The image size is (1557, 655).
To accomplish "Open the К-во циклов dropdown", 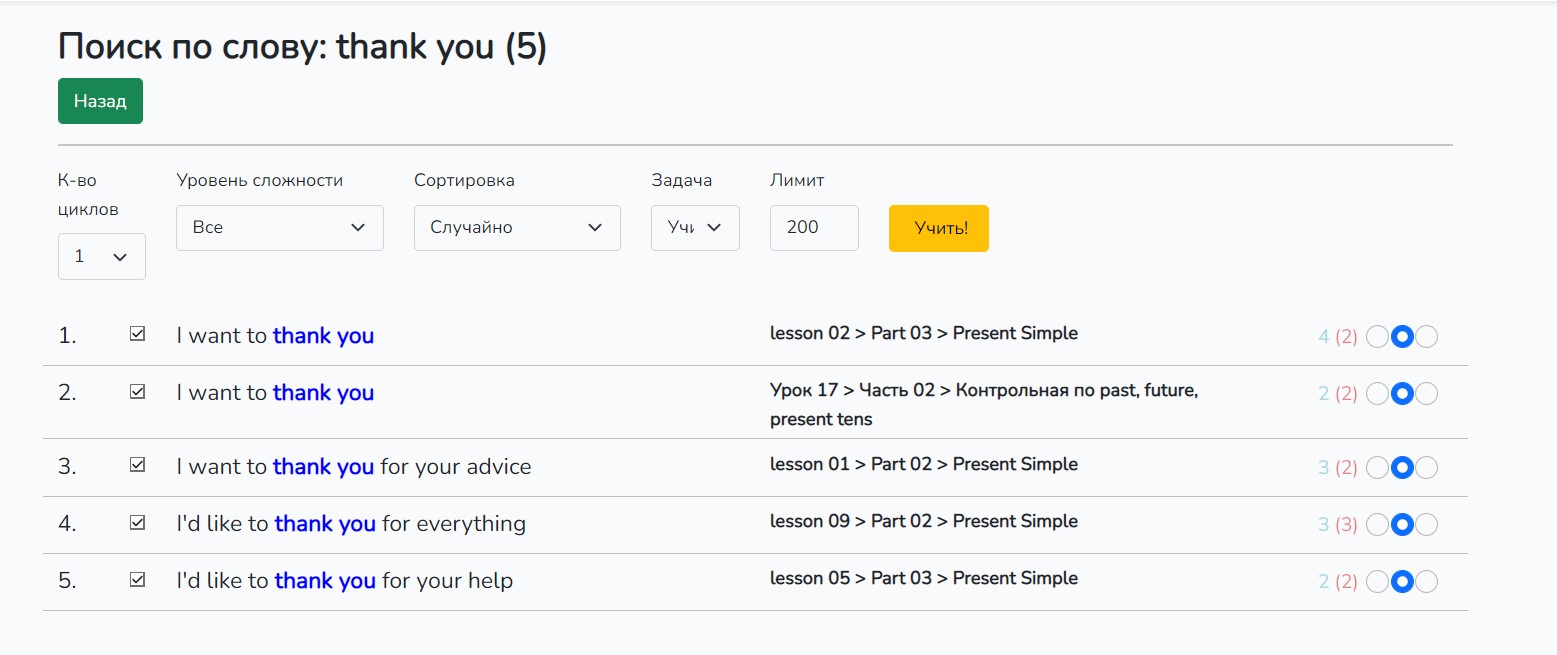I will pyautogui.click(x=102, y=256).
